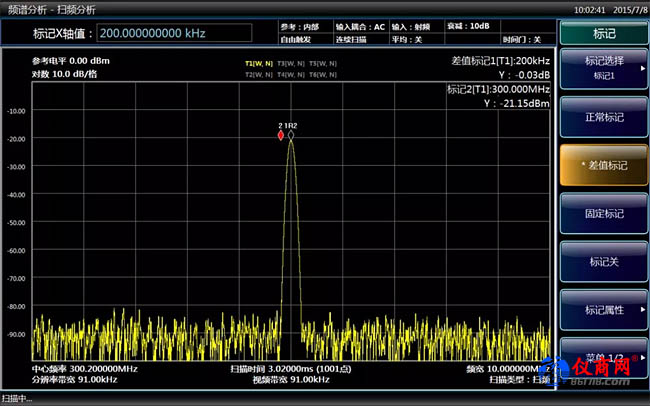The width and height of the screenshot is (650, 406).
Task: Click the -50.00 y-axis label
Action: point(16,223)
